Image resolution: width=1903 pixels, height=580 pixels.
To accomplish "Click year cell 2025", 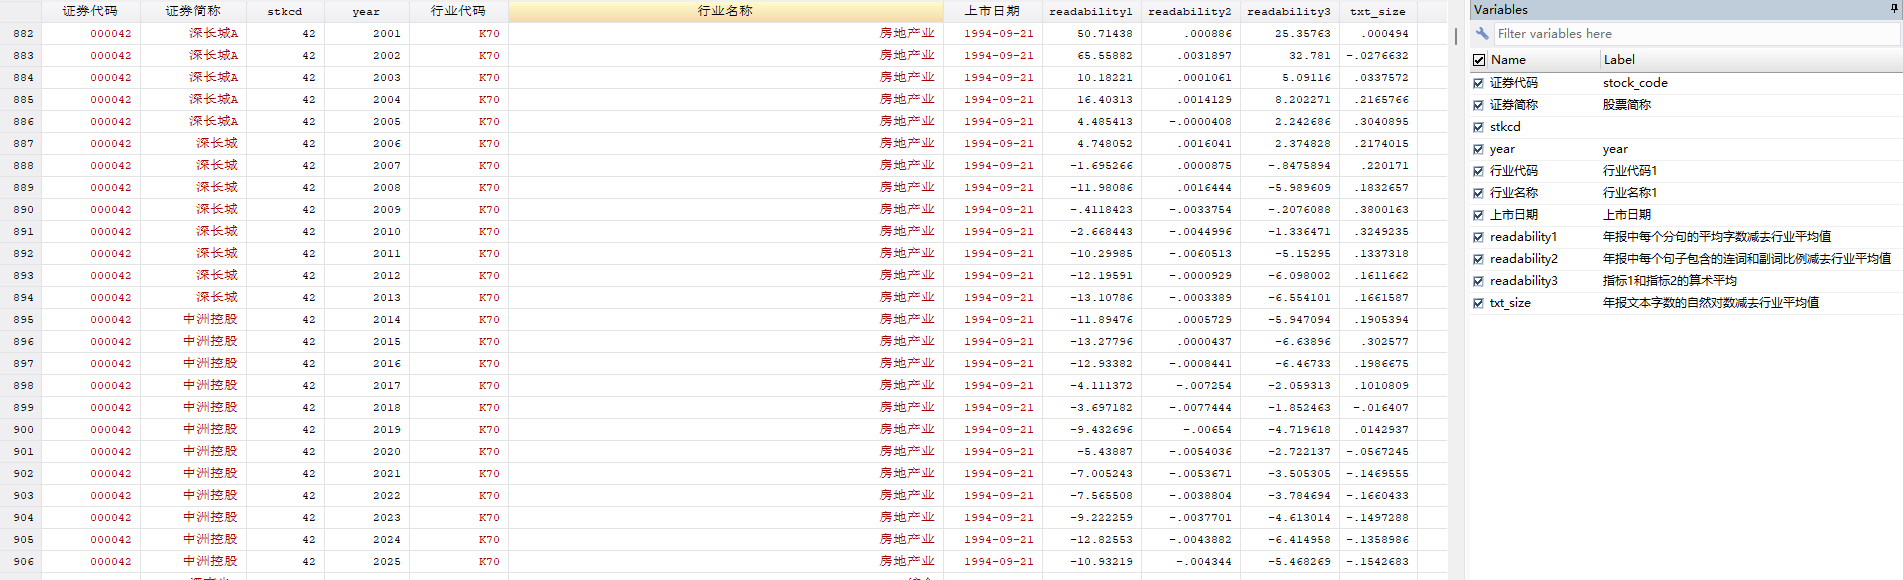I will tap(367, 561).
